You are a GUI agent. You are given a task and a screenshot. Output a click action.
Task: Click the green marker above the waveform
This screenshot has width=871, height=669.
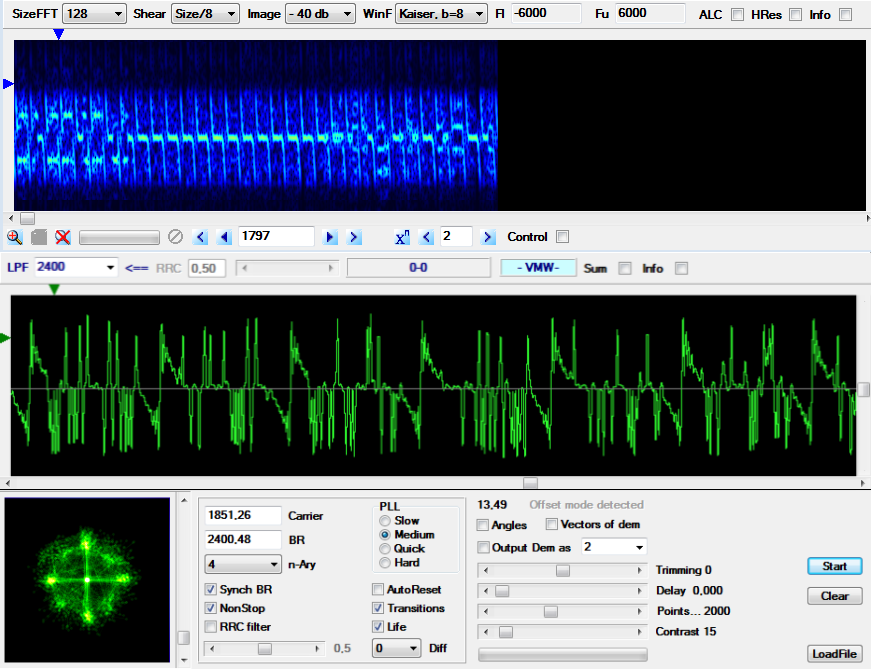(54, 289)
